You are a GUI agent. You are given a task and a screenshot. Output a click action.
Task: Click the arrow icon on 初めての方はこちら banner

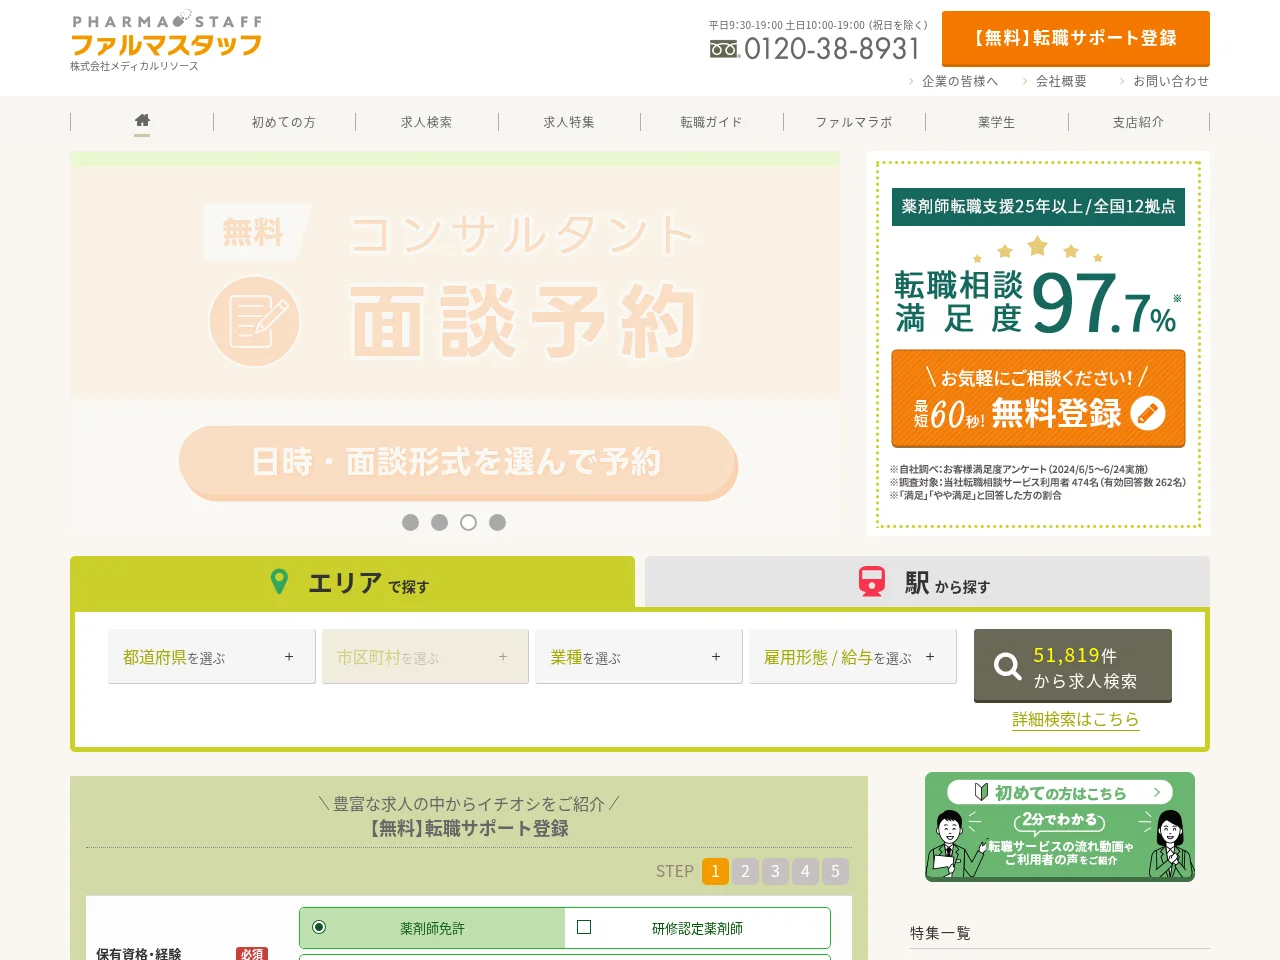[1156, 792]
